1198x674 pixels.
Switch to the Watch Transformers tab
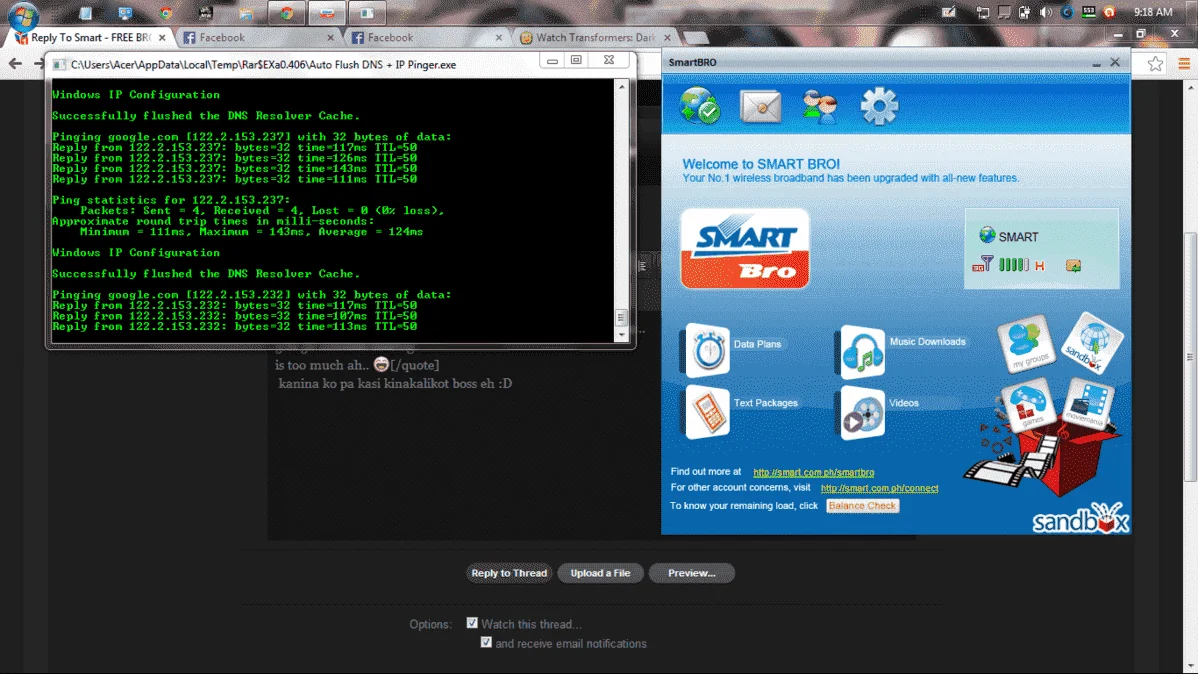(593, 37)
